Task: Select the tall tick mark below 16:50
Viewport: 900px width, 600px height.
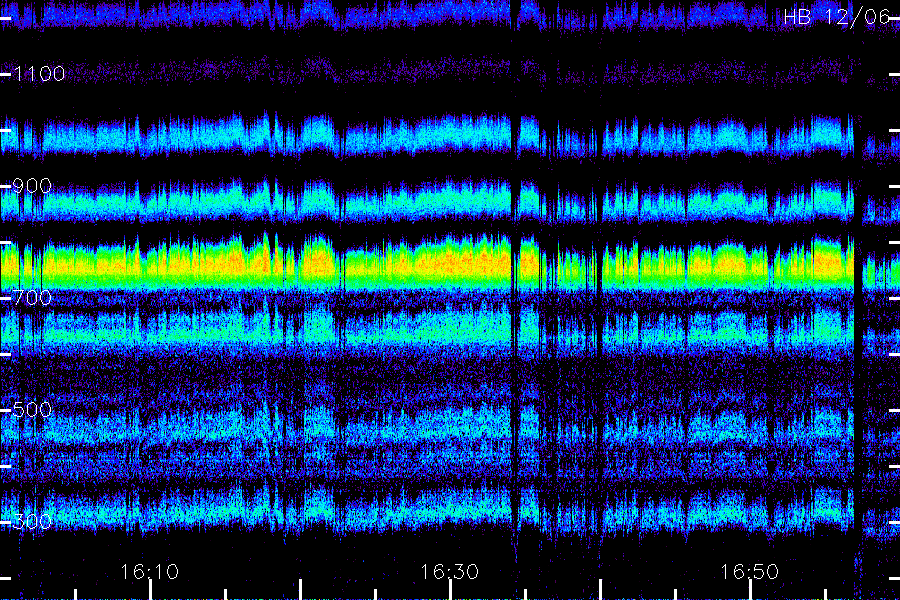Action: (x=750, y=590)
